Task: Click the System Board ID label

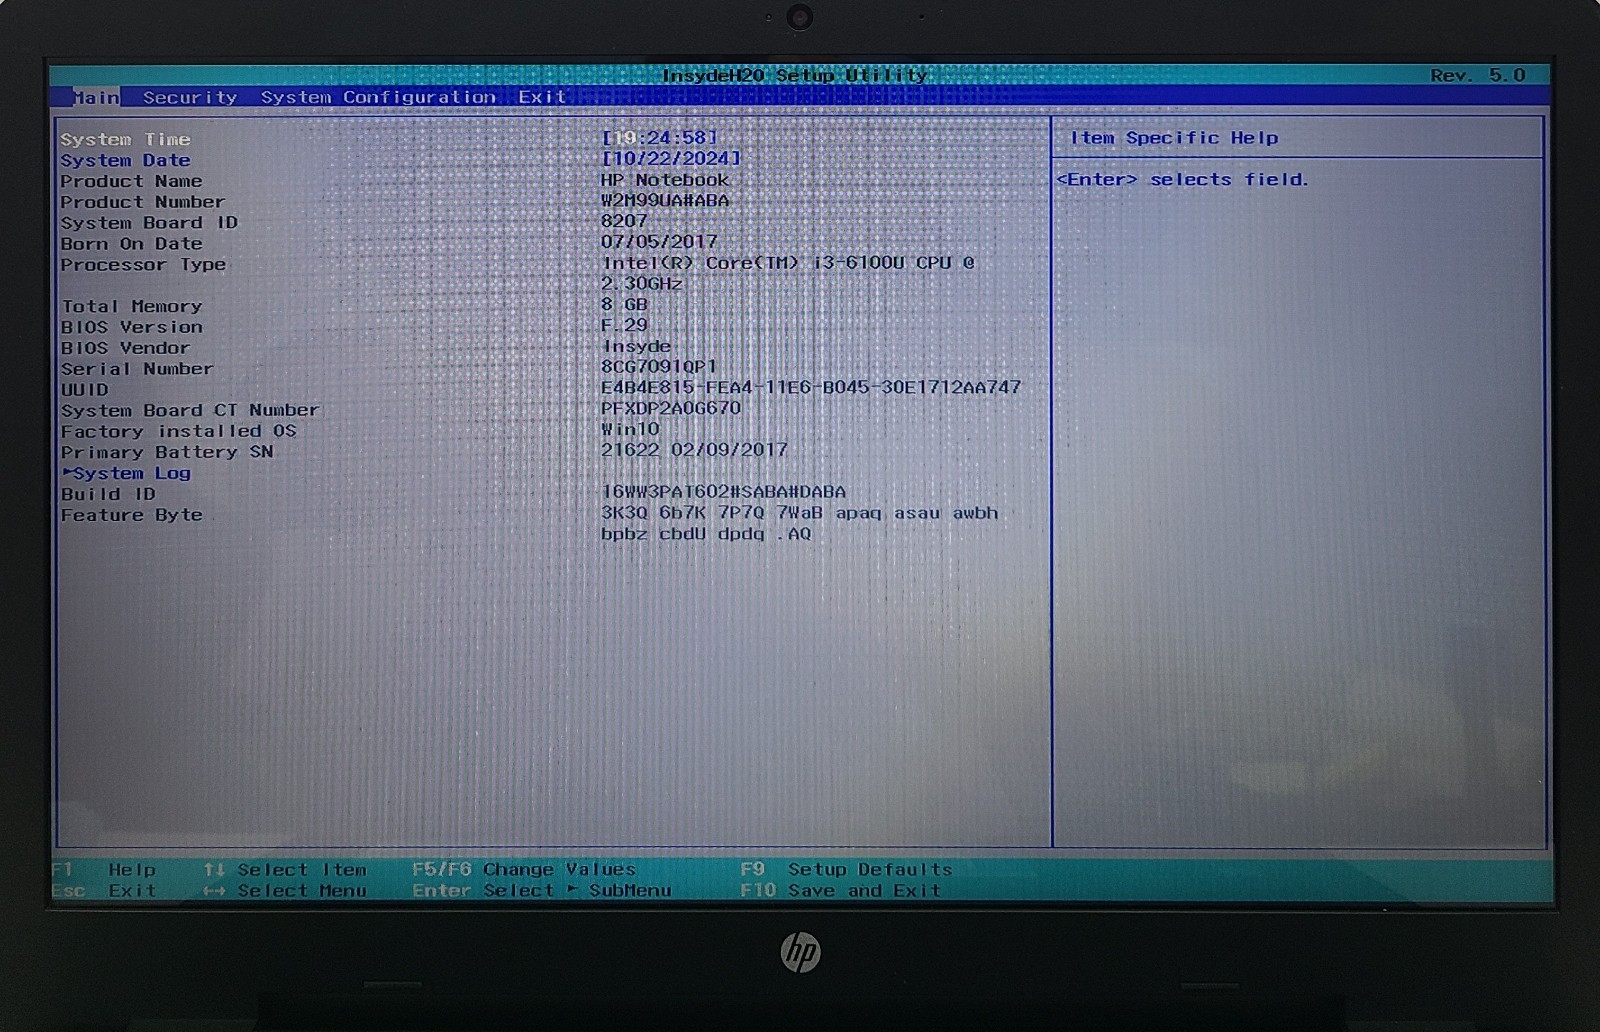Action: click(x=149, y=223)
